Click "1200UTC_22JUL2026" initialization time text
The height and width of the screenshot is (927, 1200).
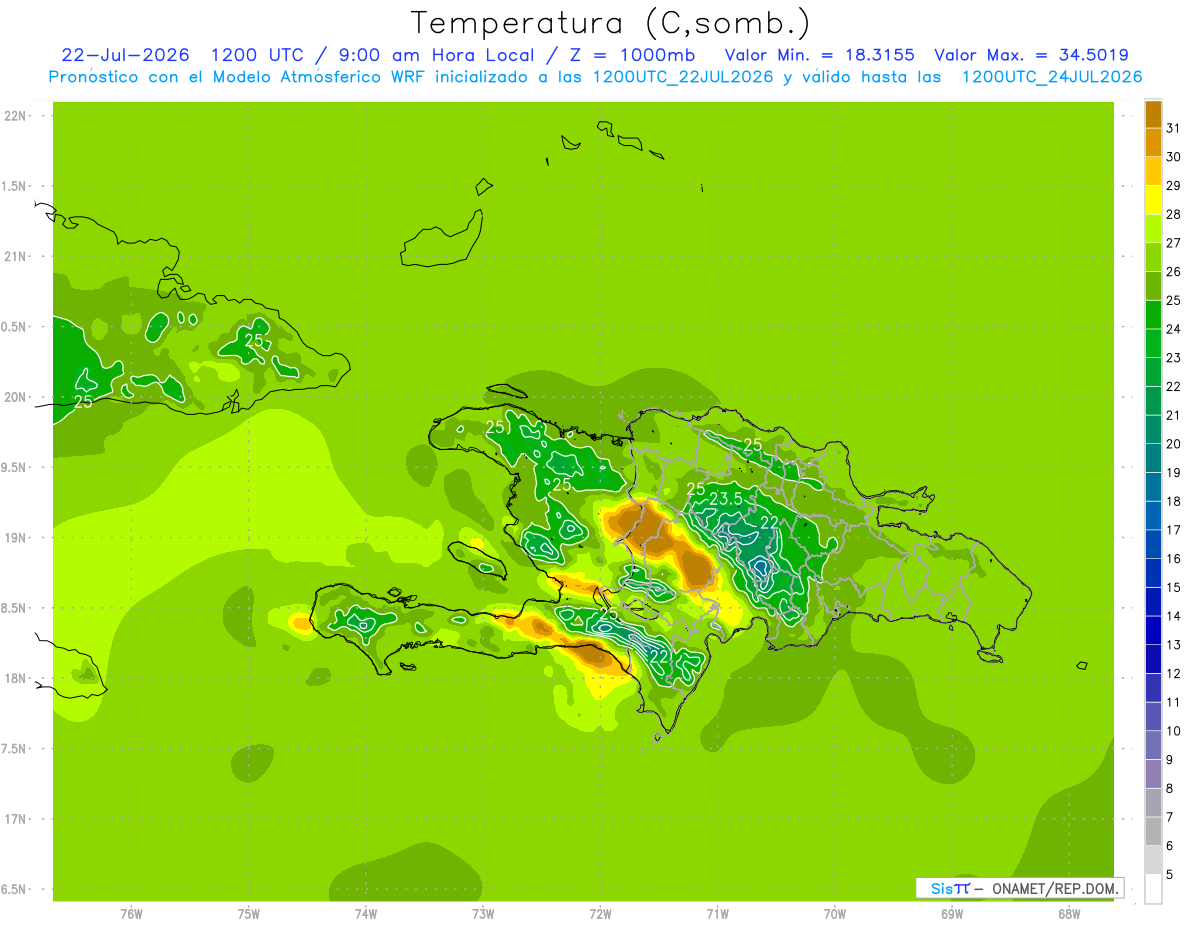click(x=683, y=77)
